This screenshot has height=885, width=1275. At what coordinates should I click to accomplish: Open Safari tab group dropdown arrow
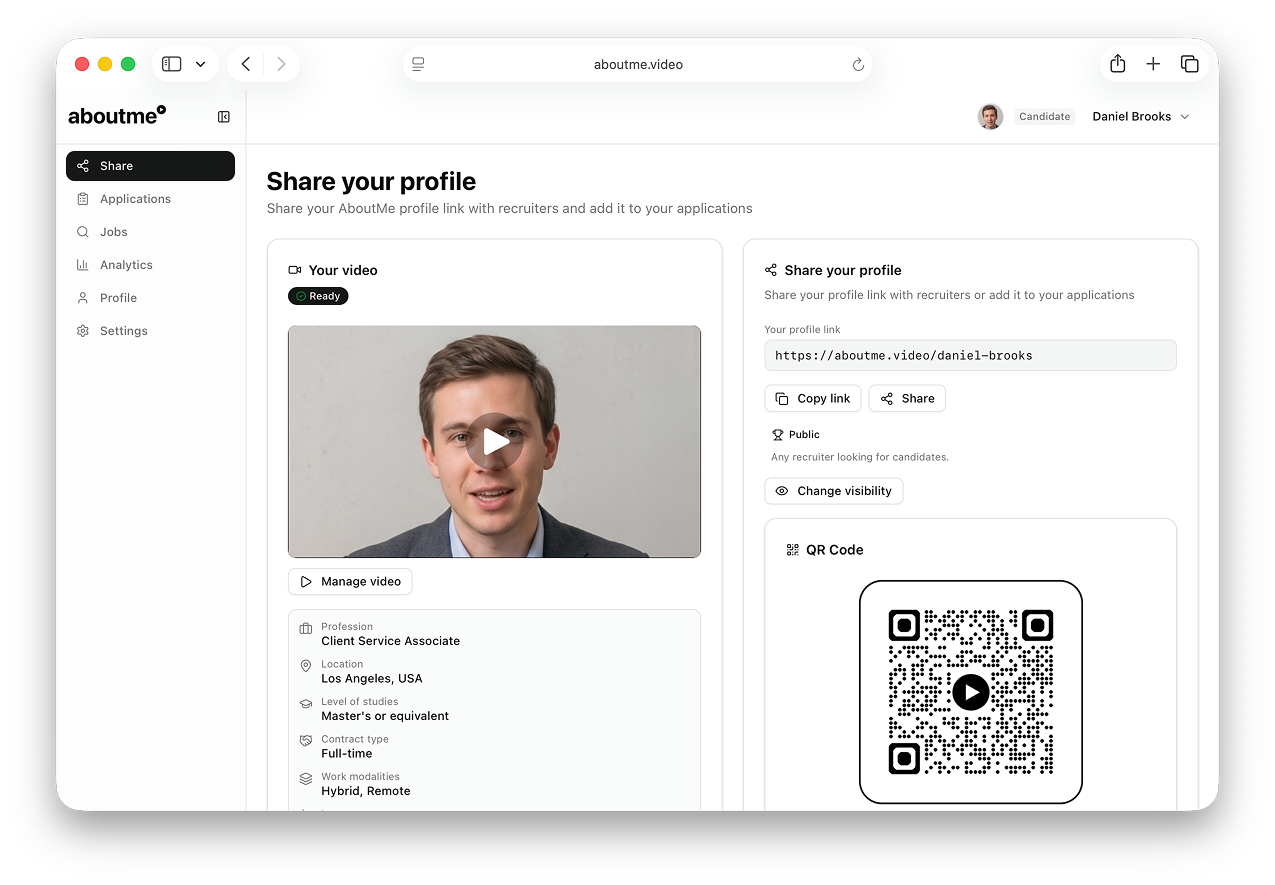click(200, 64)
